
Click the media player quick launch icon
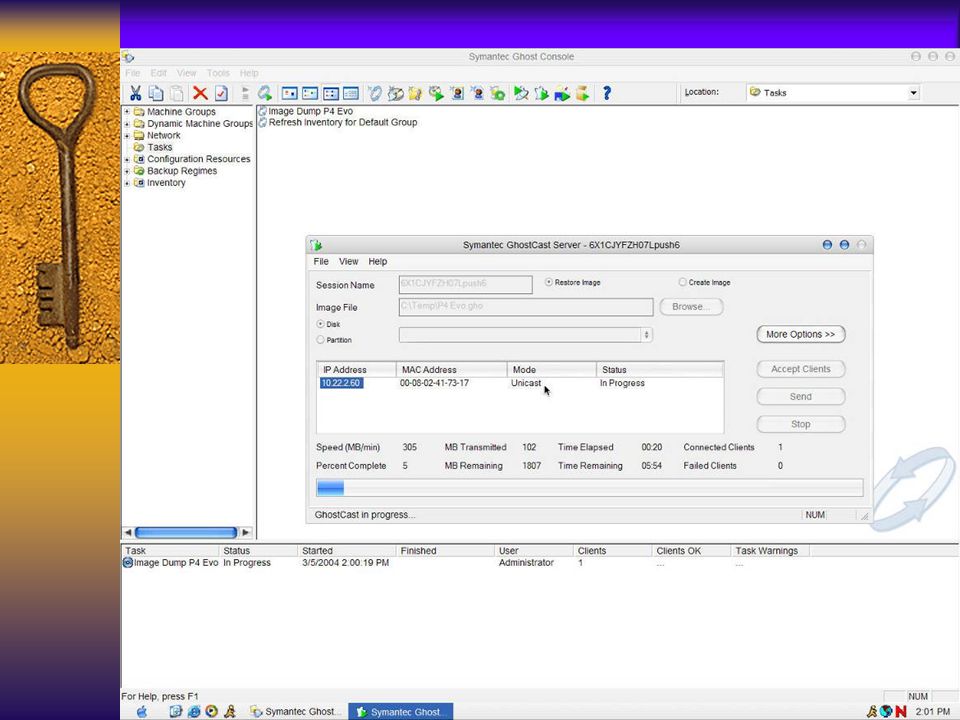coord(212,711)
